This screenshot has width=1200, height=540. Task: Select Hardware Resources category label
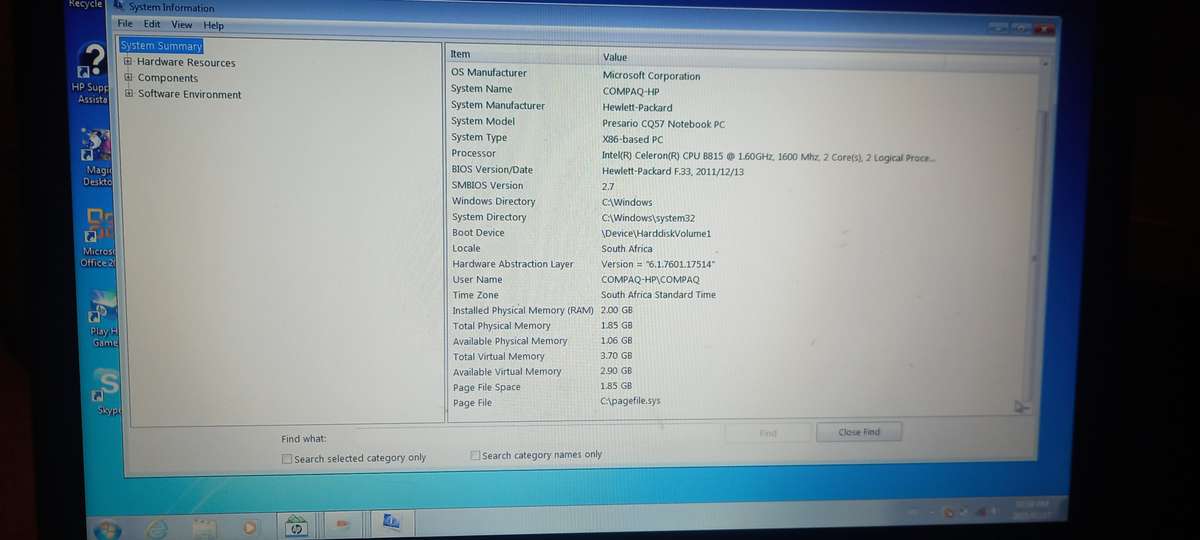coord(186,62)
